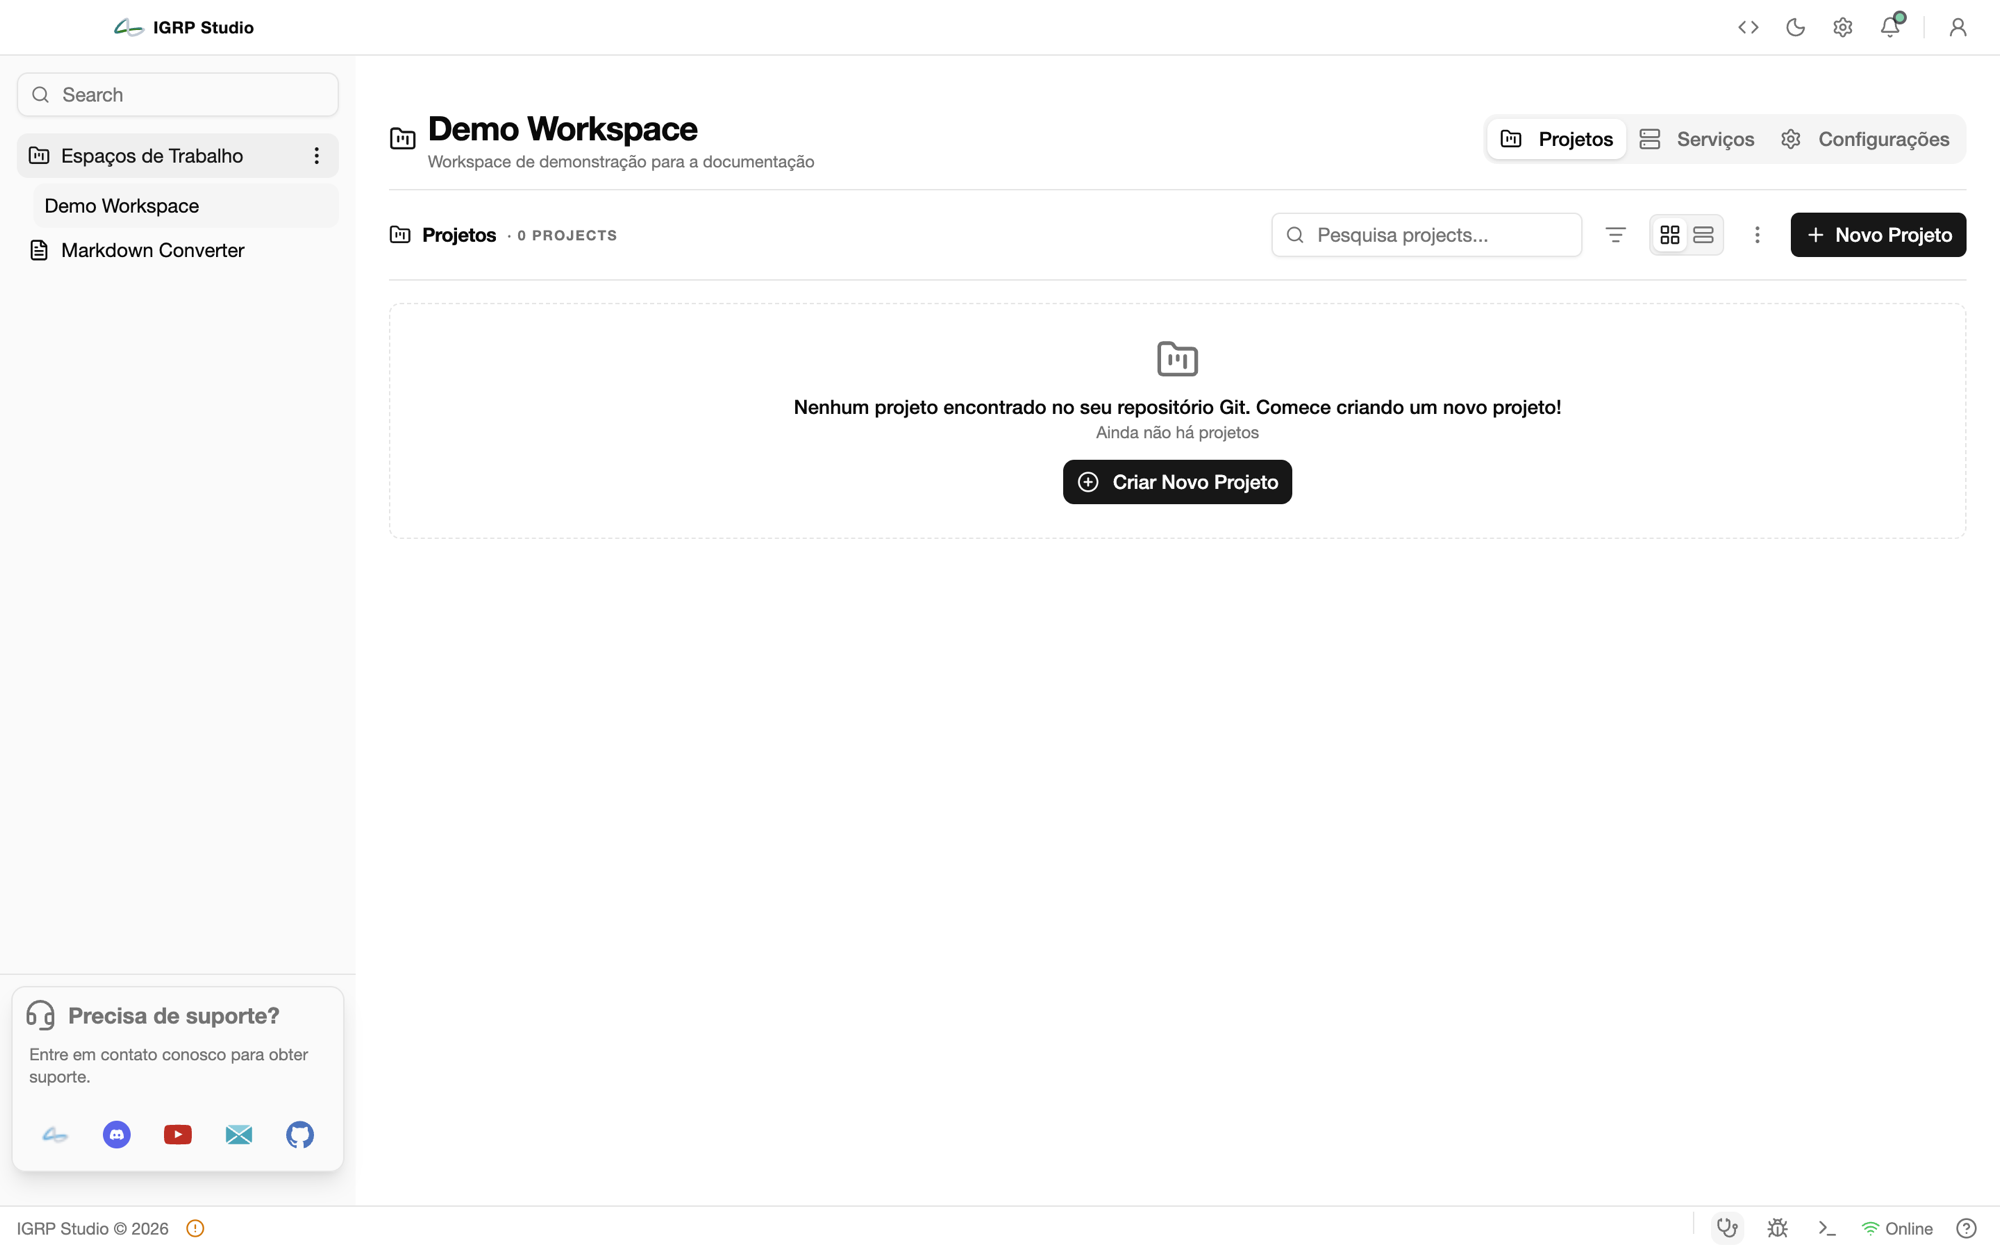Open the email support icon

[239, 1135]
